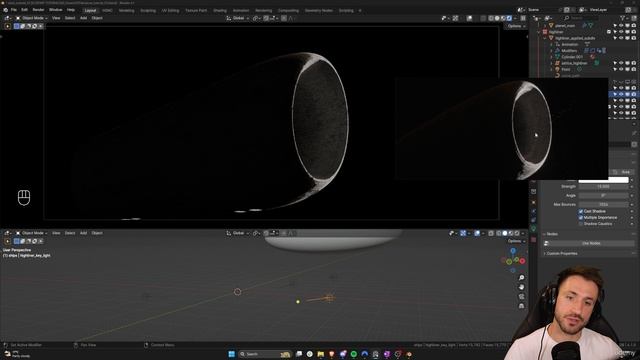Click the red X axis on navigation gizmo
Image resolution: width=640 pixels, height=360 pixels.
[522, 261]
